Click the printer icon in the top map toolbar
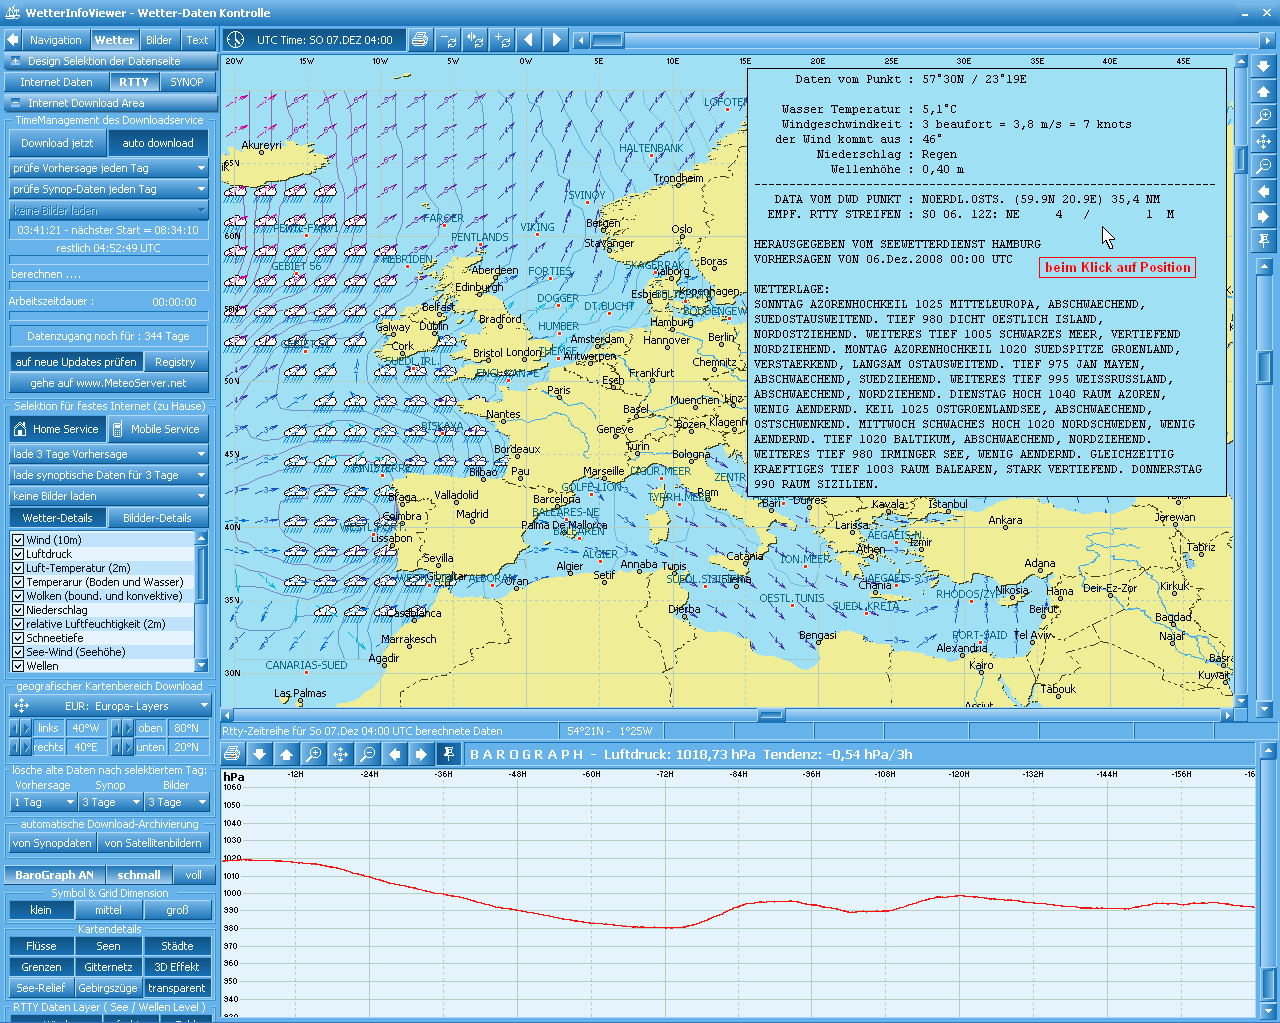 [x=420, y=40]
